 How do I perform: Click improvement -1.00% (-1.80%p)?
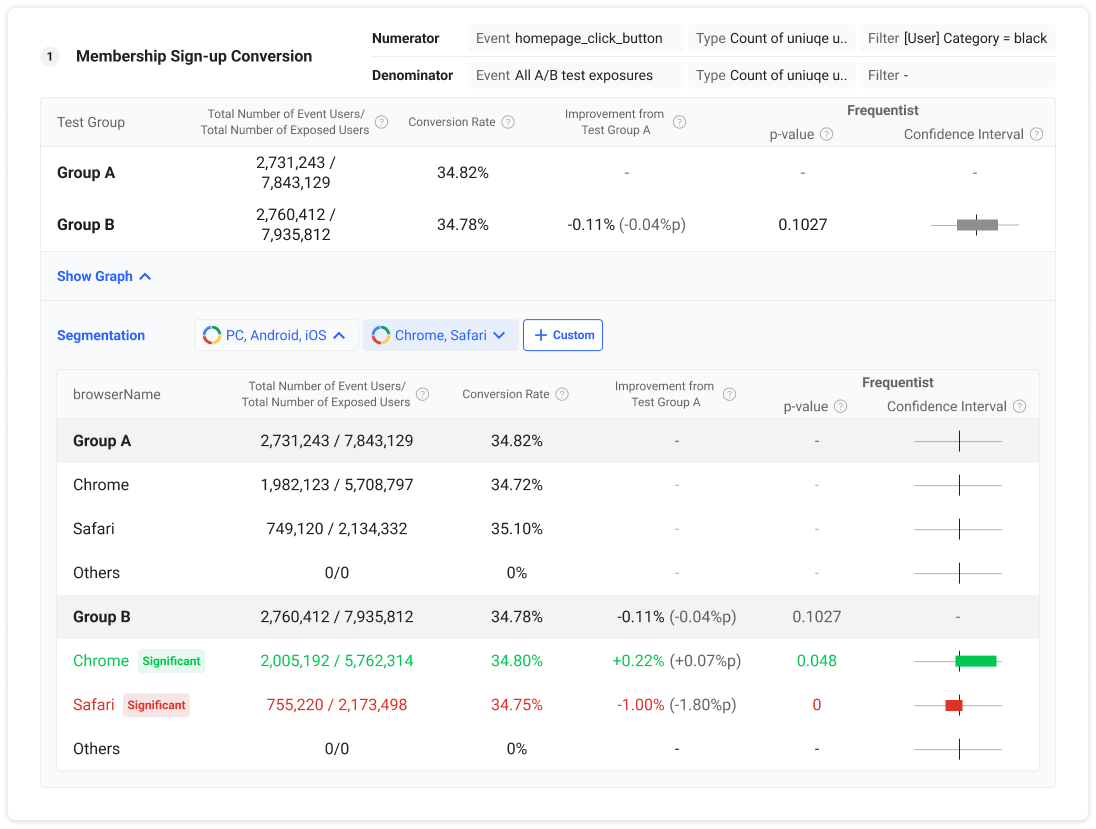[677, 705]
